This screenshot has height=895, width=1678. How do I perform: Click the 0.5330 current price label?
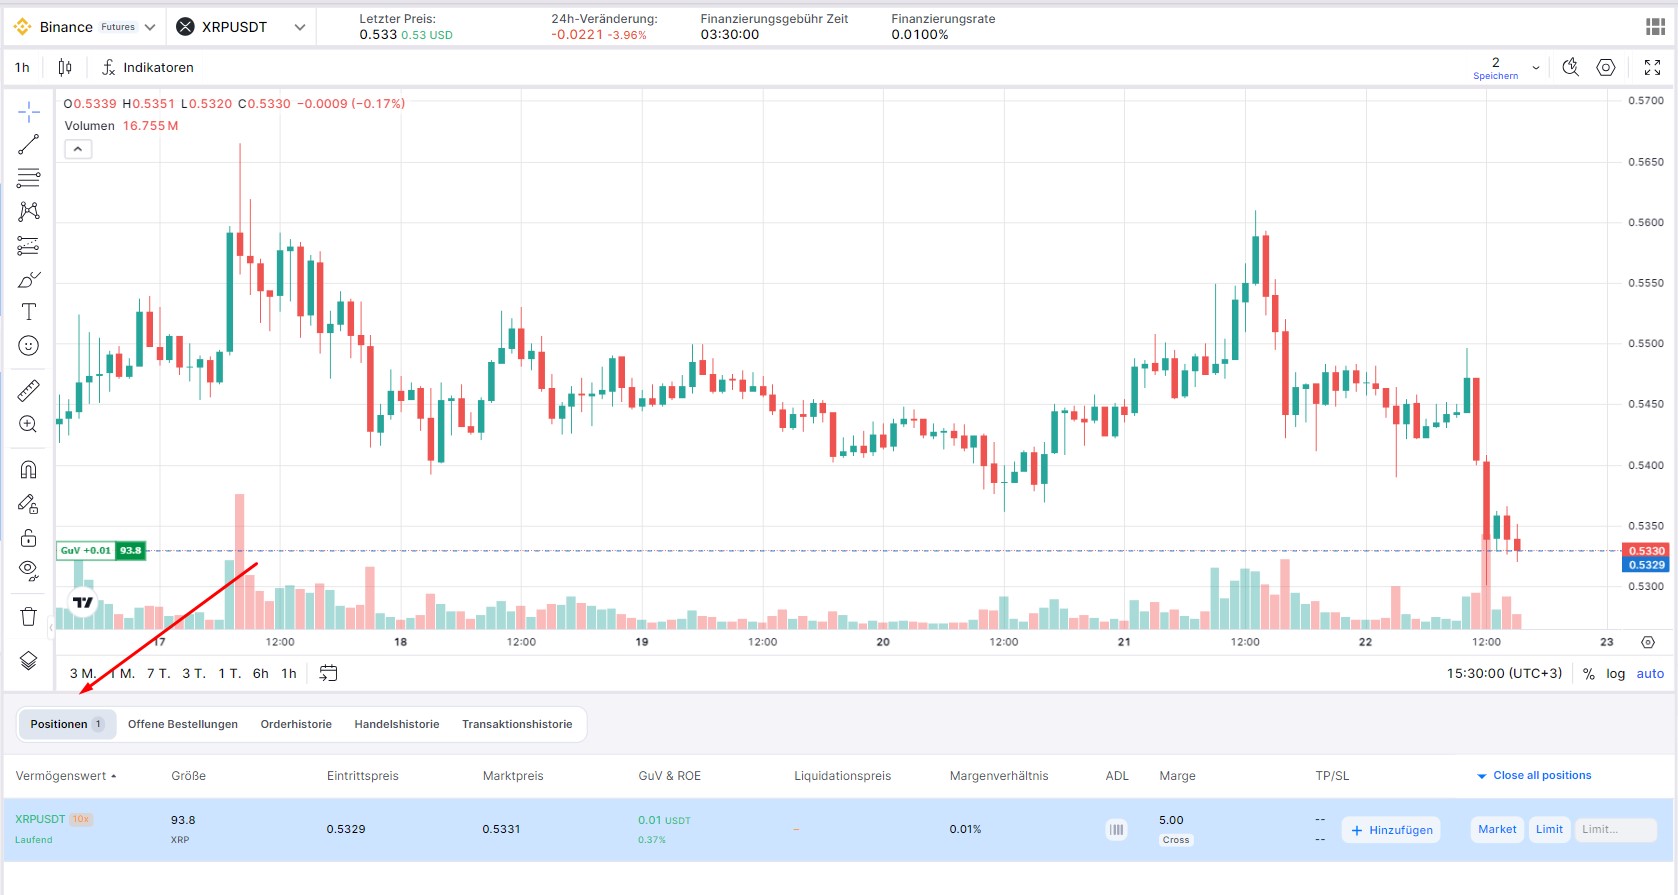(1646, 551)
